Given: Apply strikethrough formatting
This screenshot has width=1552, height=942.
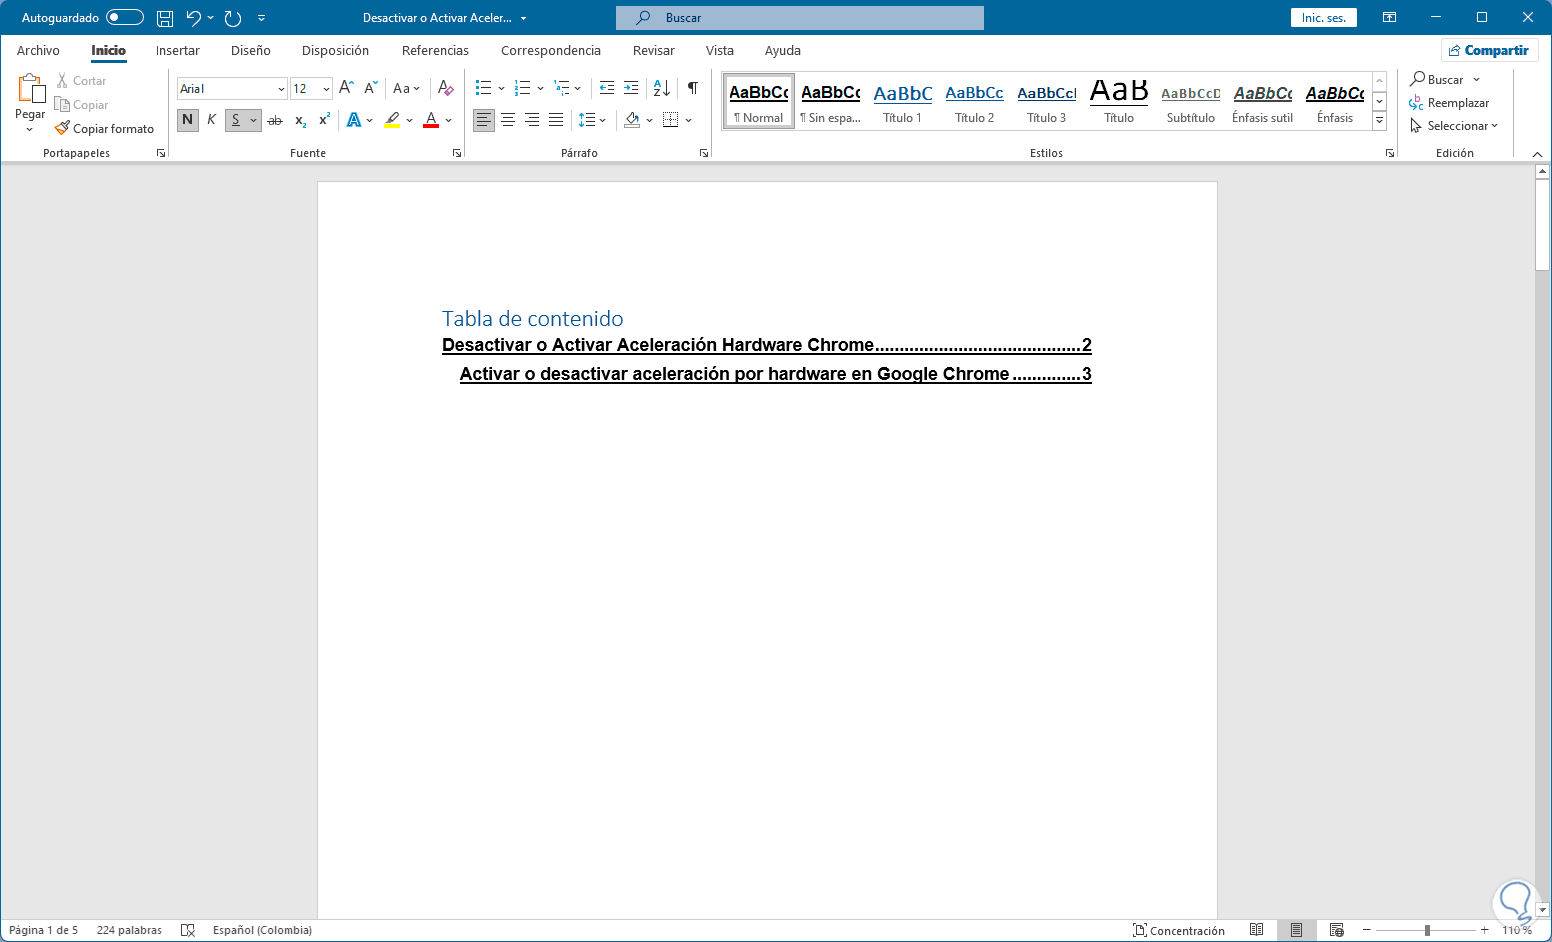Looking at the screenshot, I should point(275,120).
